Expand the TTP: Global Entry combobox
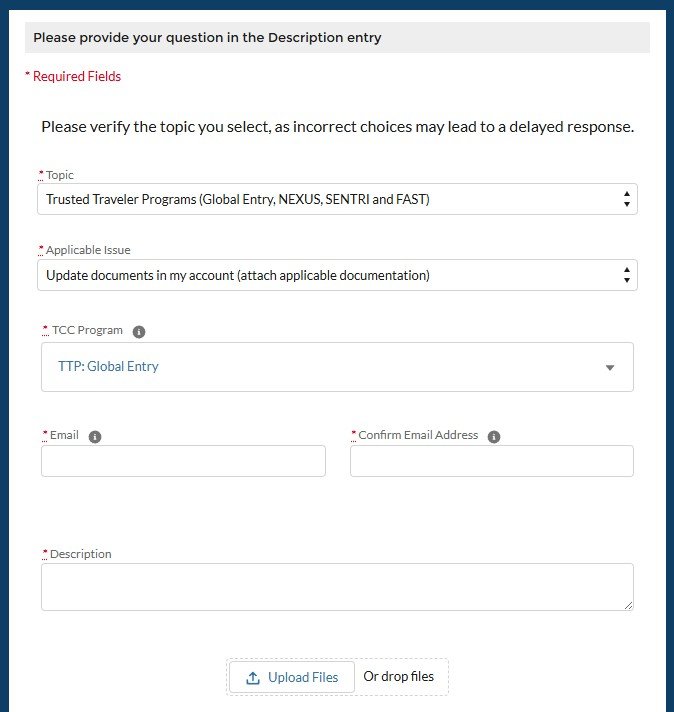Viewport: 674px width, 712px height. click(337, 367)
